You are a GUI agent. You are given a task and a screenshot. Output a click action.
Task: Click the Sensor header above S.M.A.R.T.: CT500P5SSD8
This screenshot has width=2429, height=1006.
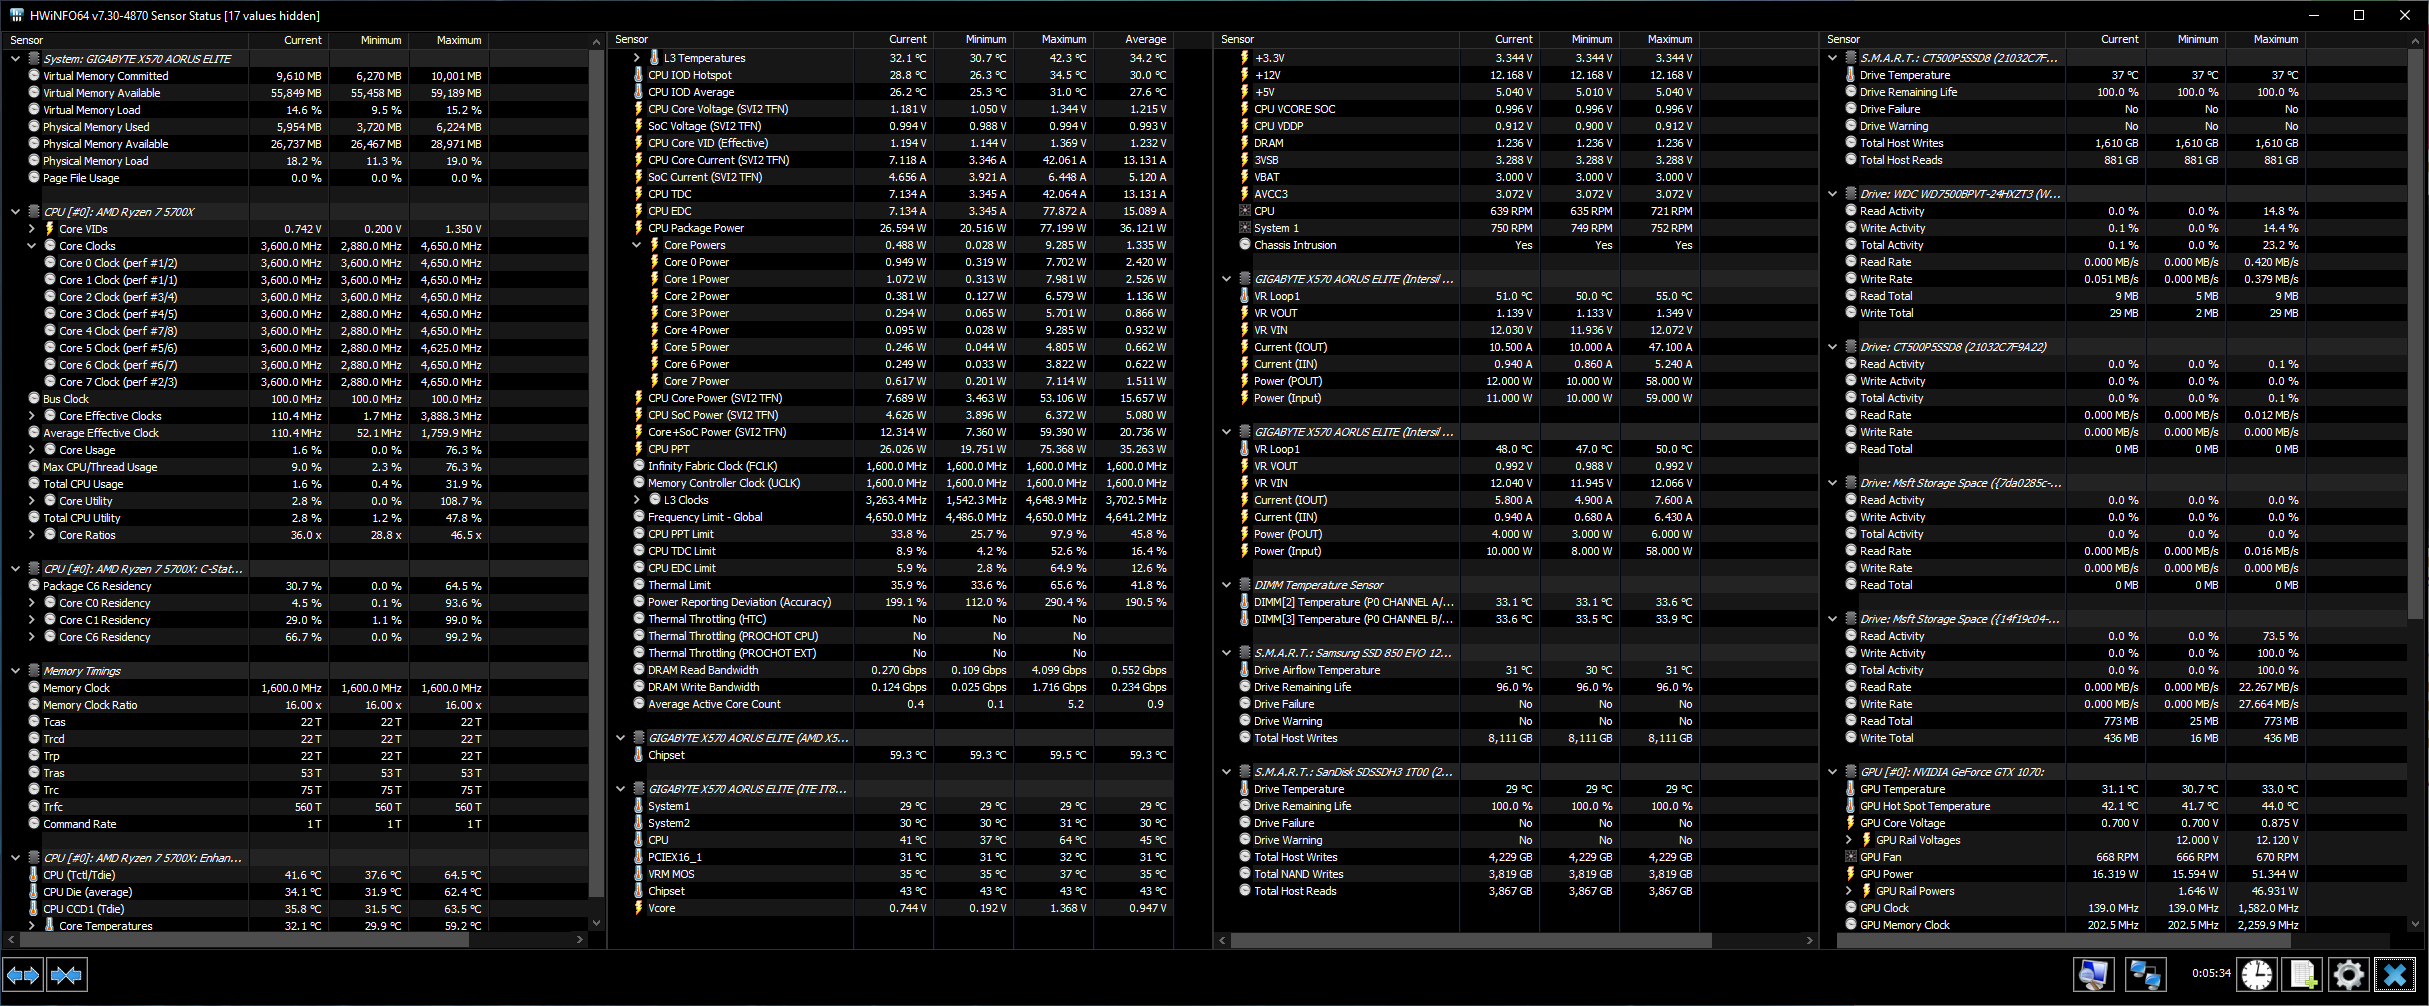pos(1942,39)
